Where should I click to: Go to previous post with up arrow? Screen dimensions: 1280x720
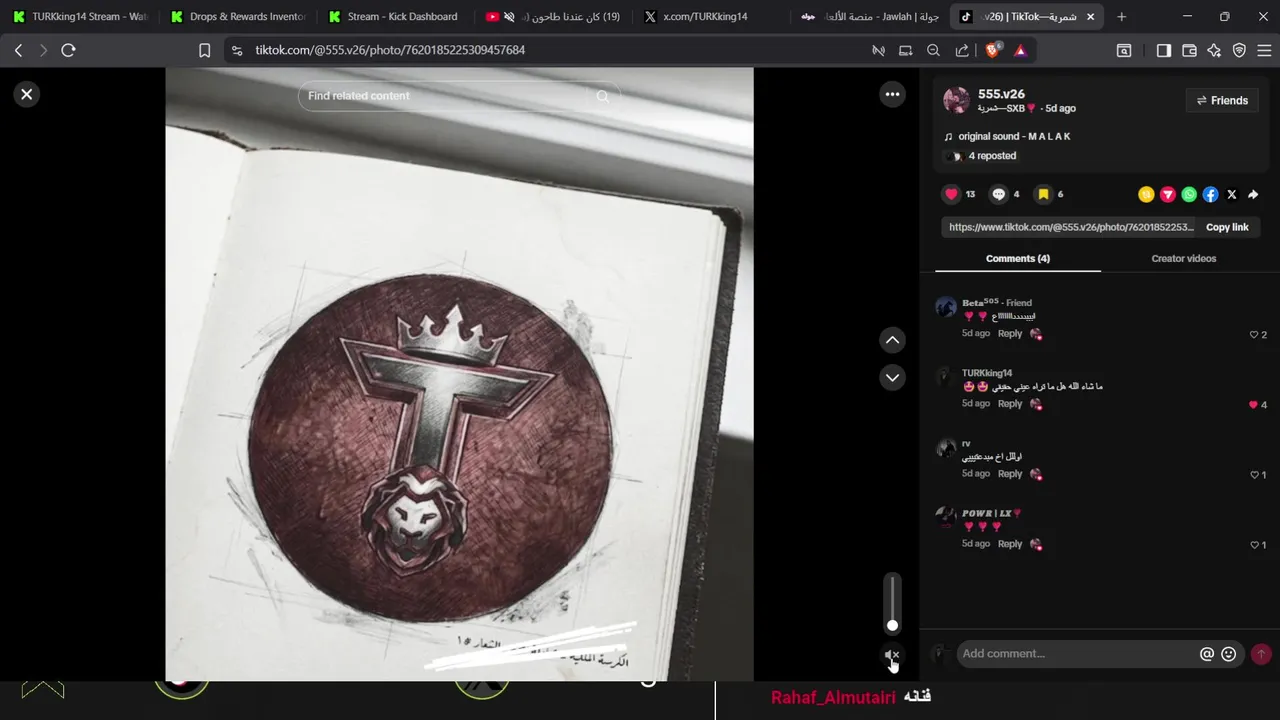pos(893,340)
